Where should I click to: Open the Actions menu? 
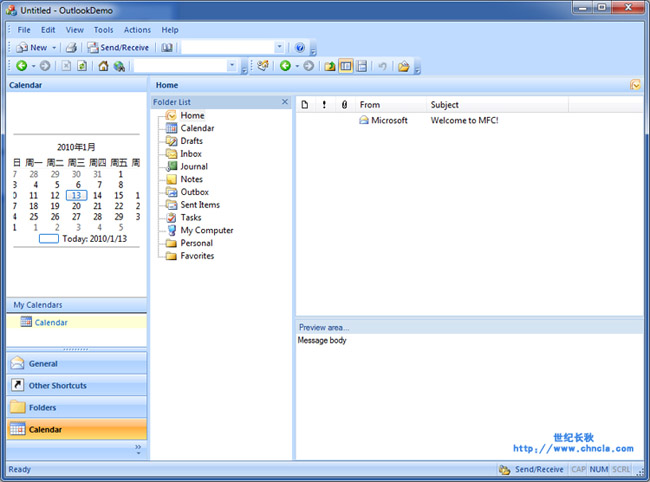click(x=137, y=30)
